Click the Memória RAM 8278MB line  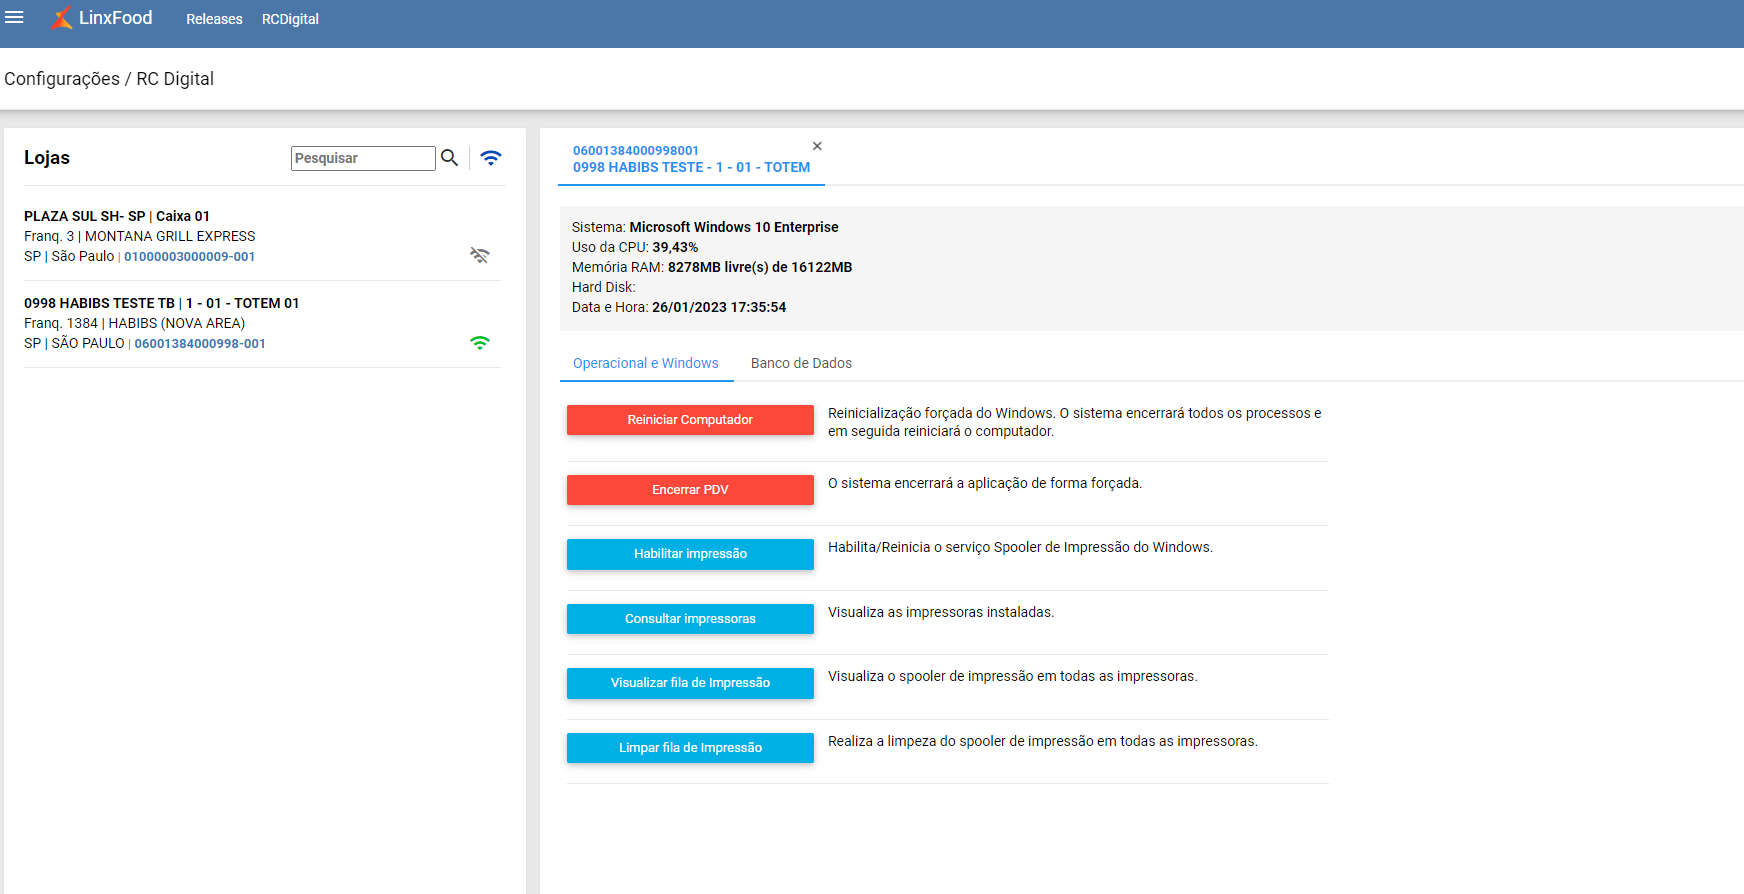(x=712, y=267)
